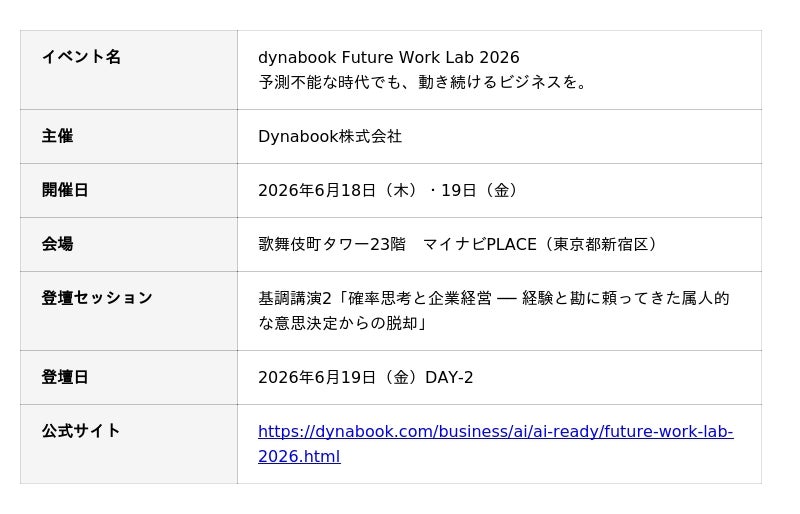Click the 主催 row label

(x=57, y=136)
